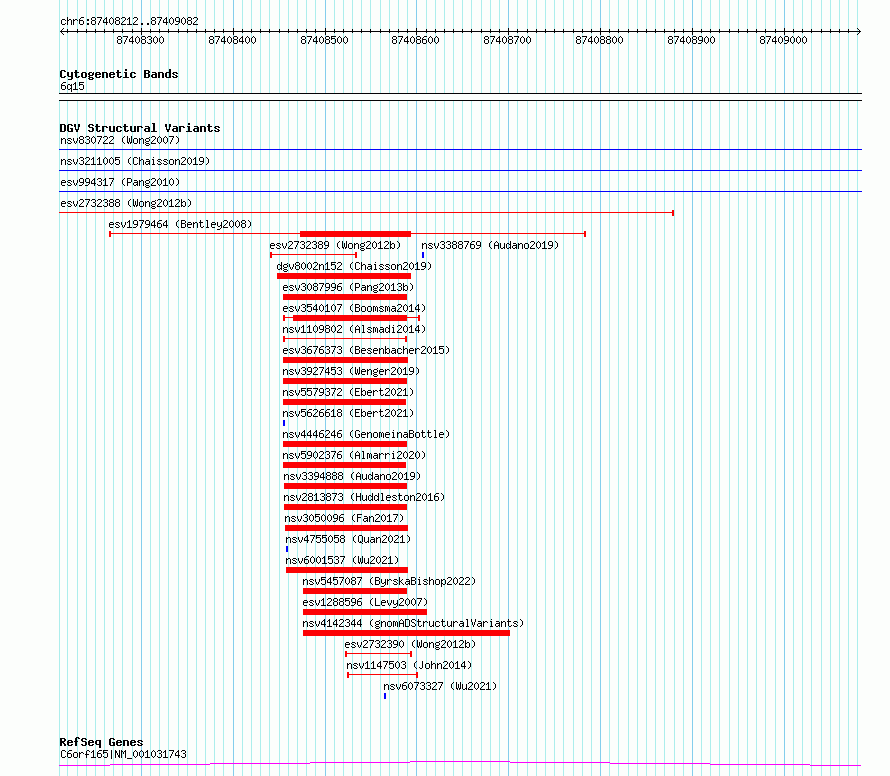The image size is (890, 776).
Task: Open nsv3211005 (Chaisson2019) variant
Action: coord(135,161)
